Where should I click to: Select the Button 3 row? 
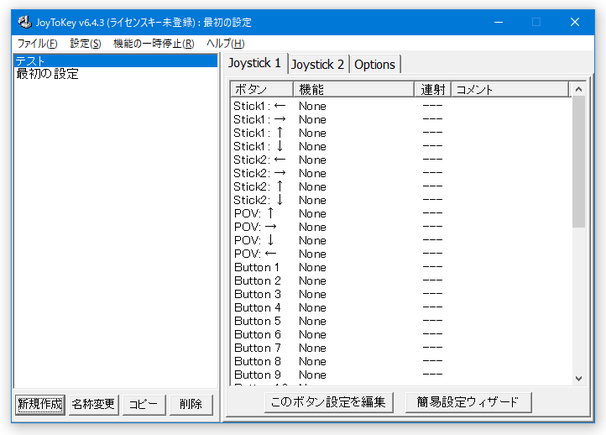coord(401,294)
